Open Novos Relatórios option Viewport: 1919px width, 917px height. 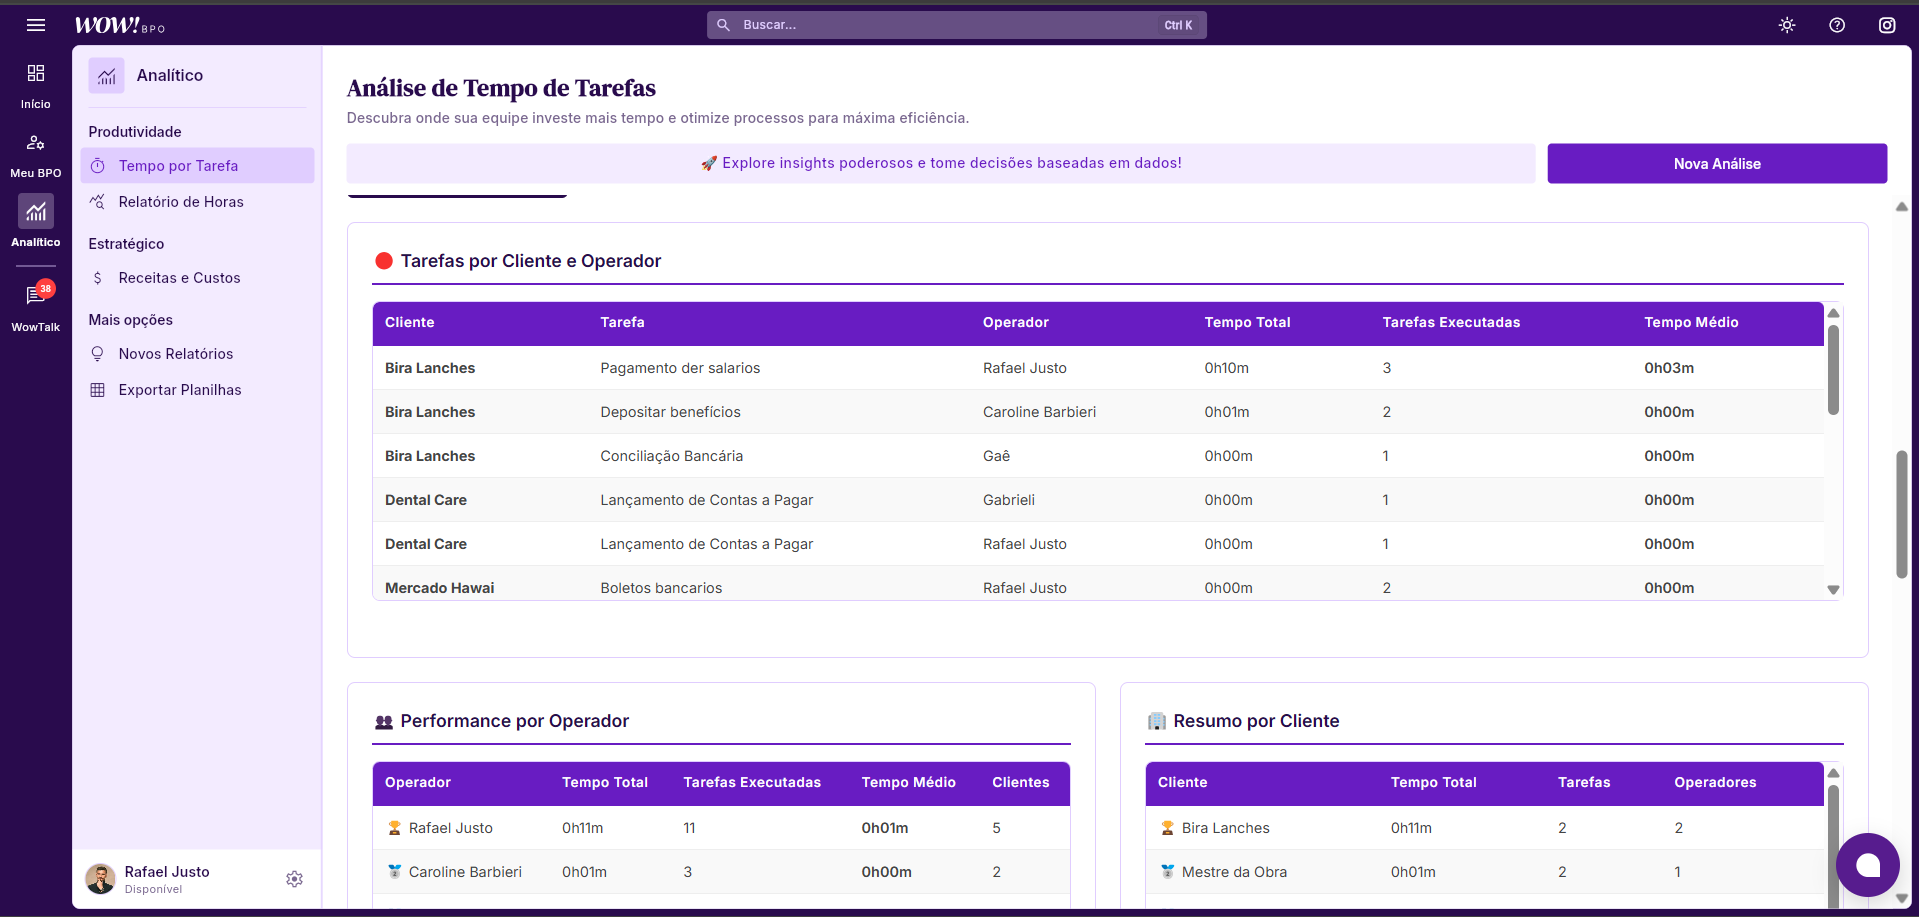coord(176,354)
